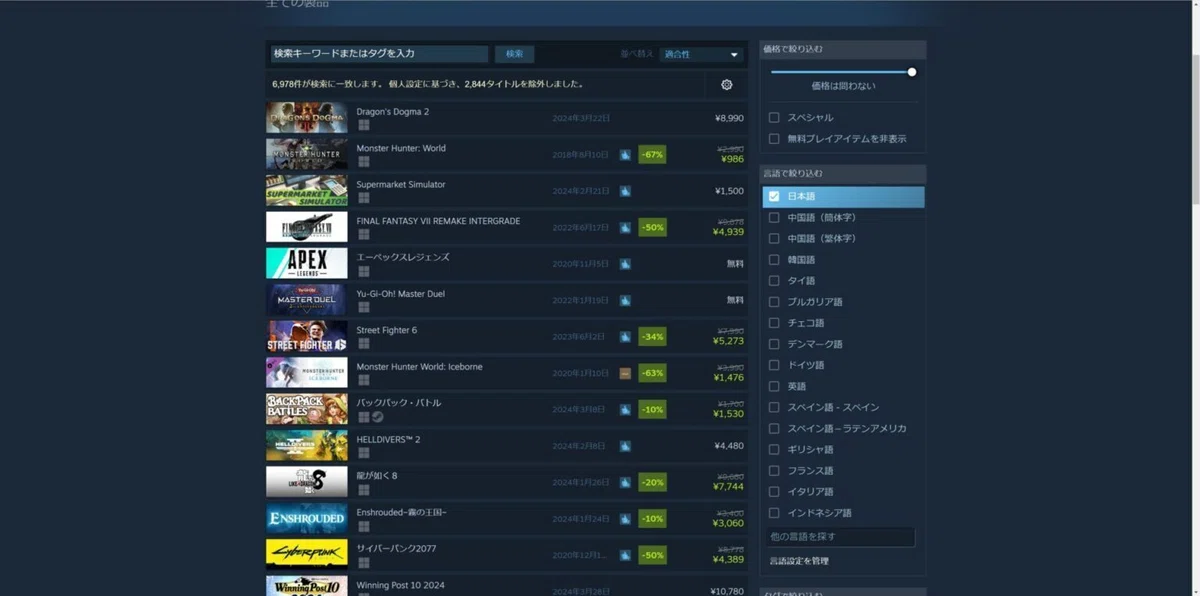
Task: Click the Windows icon under HELLDIVERS 2
Action: tap(364, 453)
